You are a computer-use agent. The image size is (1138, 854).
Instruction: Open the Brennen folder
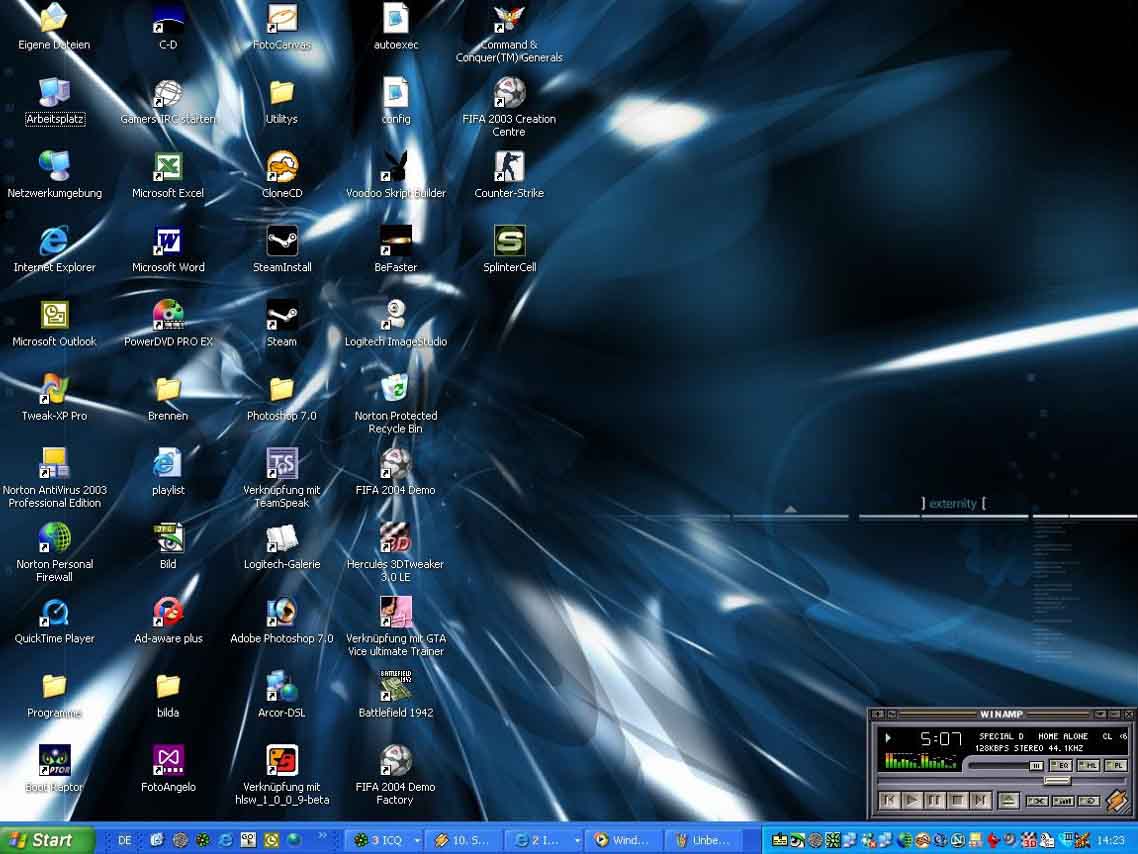coord(168,398)
